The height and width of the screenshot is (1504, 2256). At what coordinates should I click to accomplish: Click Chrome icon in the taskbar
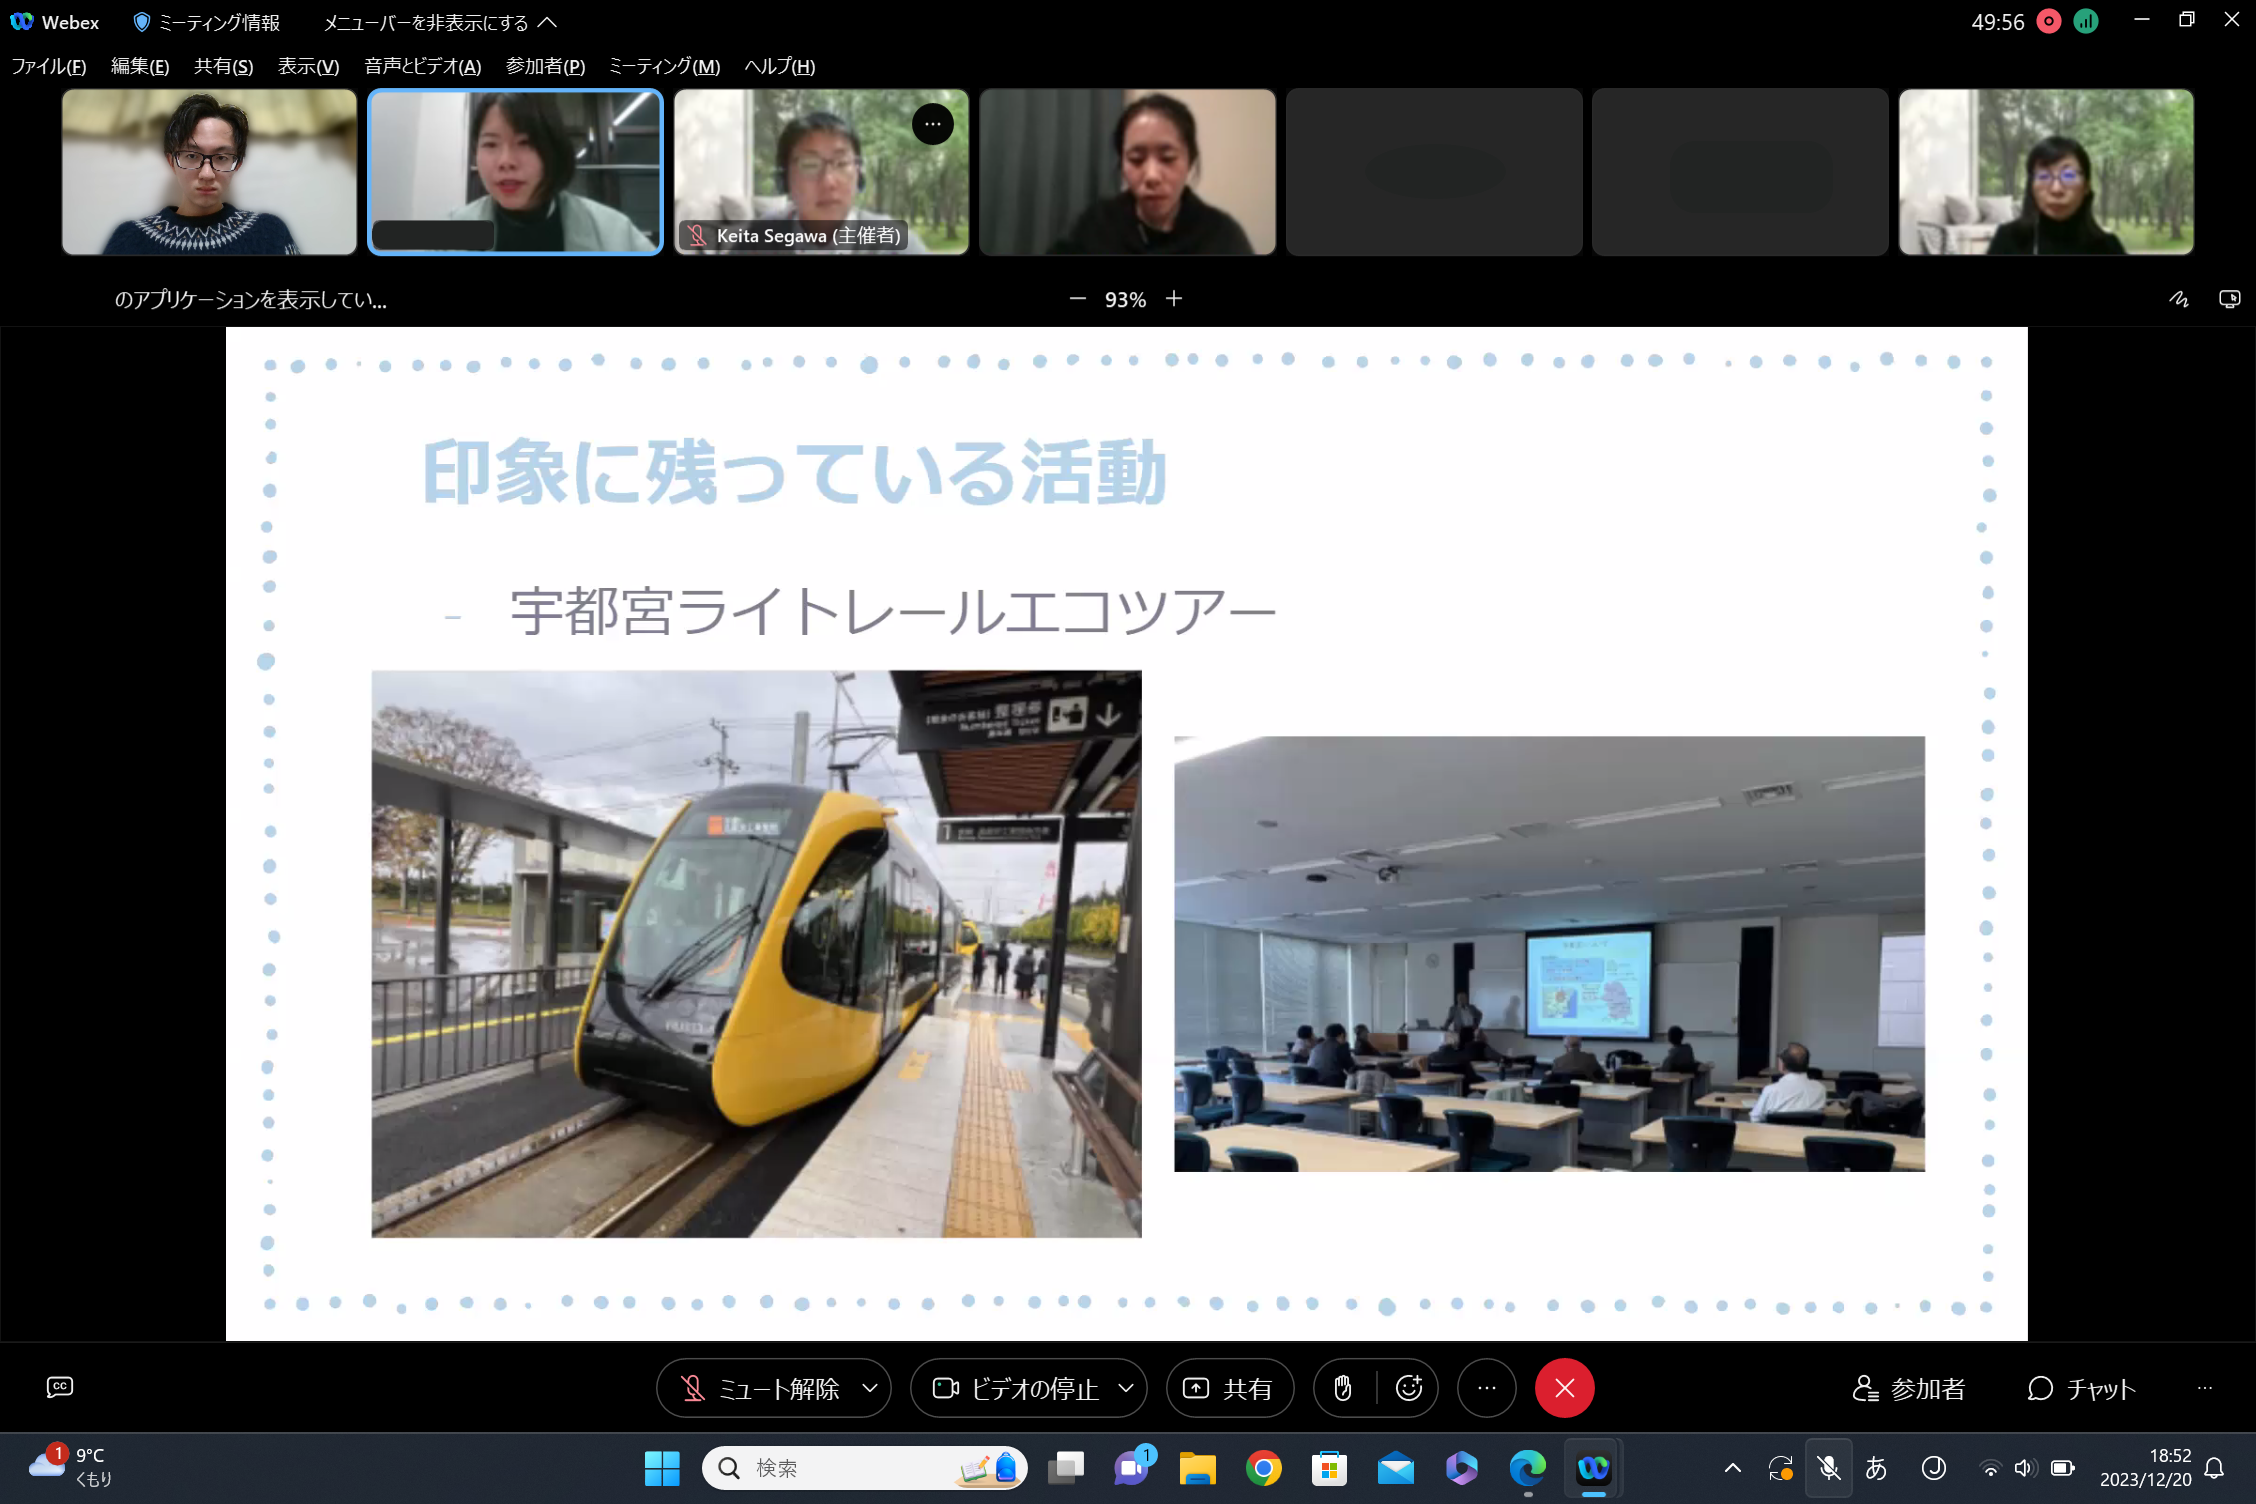tap(1263, 1468)
